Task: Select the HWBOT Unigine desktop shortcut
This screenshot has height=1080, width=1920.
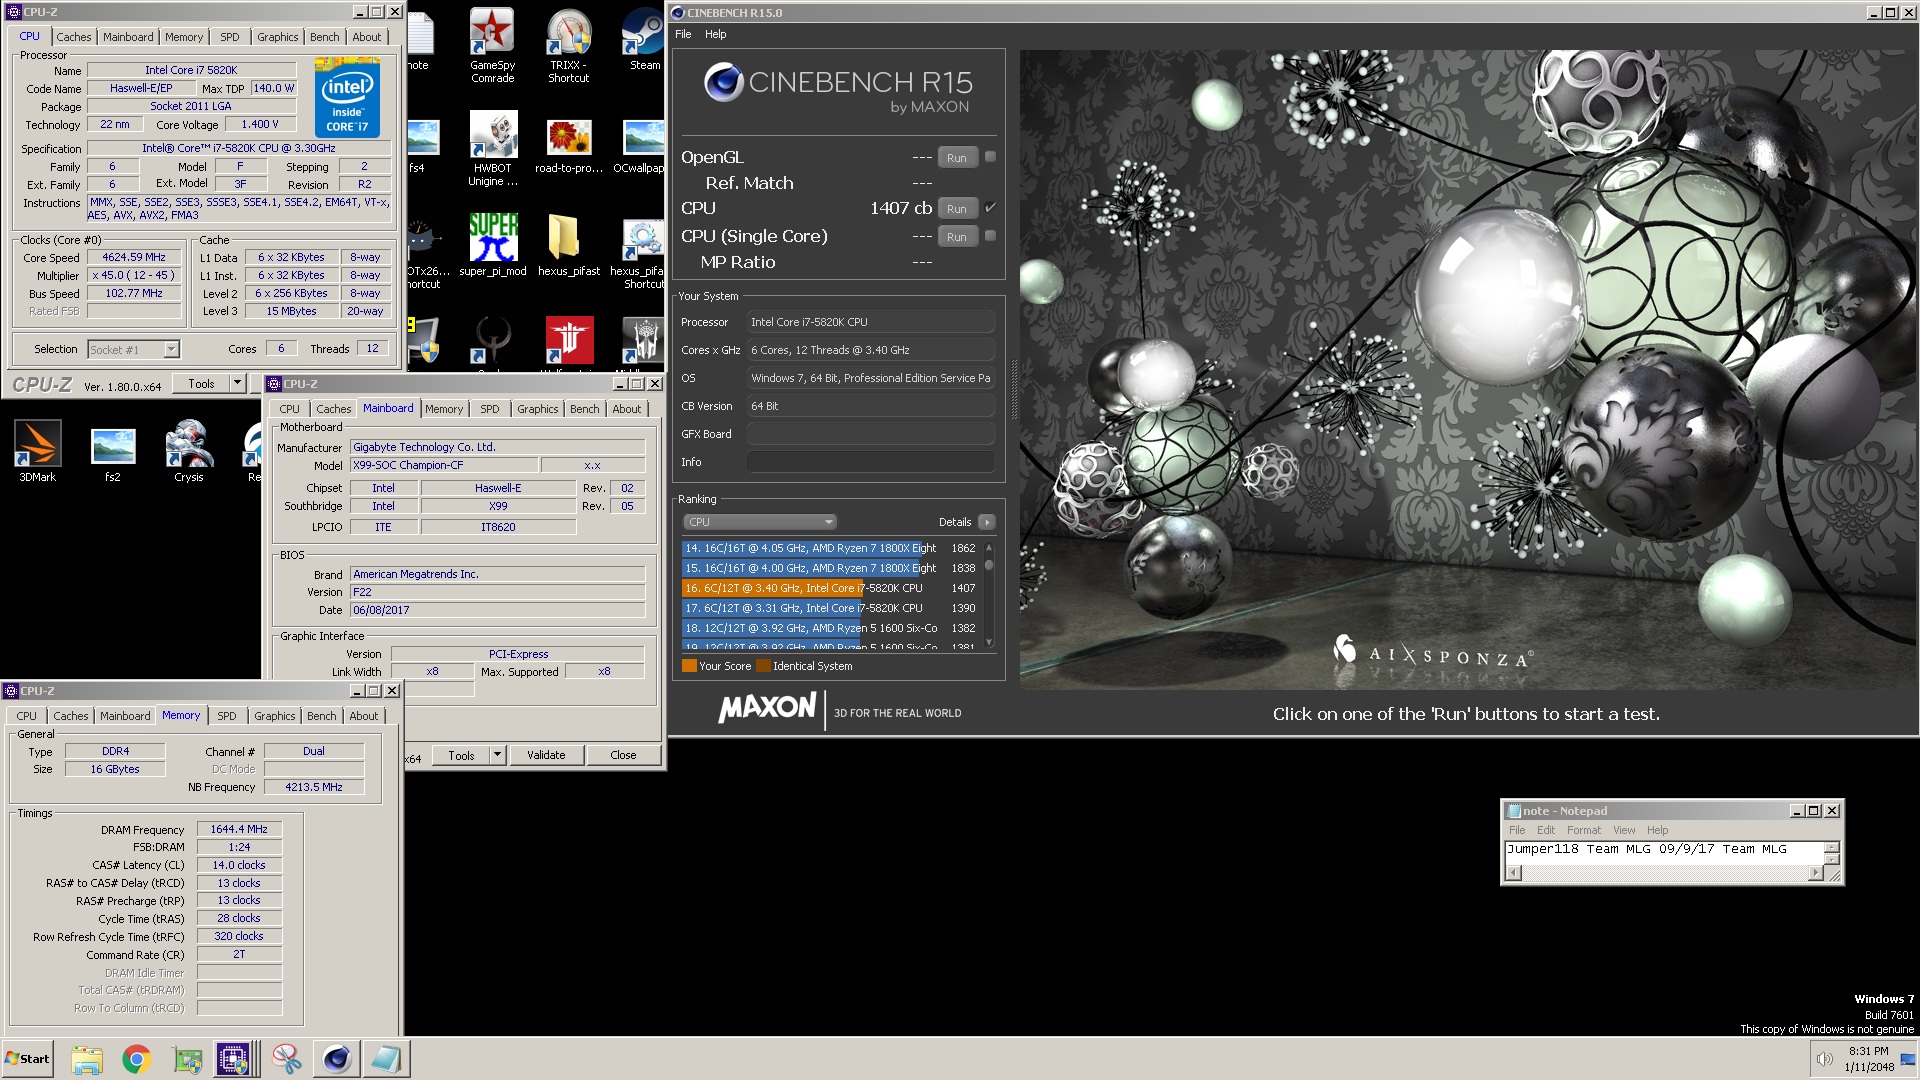Action: [x=492, y=148]
